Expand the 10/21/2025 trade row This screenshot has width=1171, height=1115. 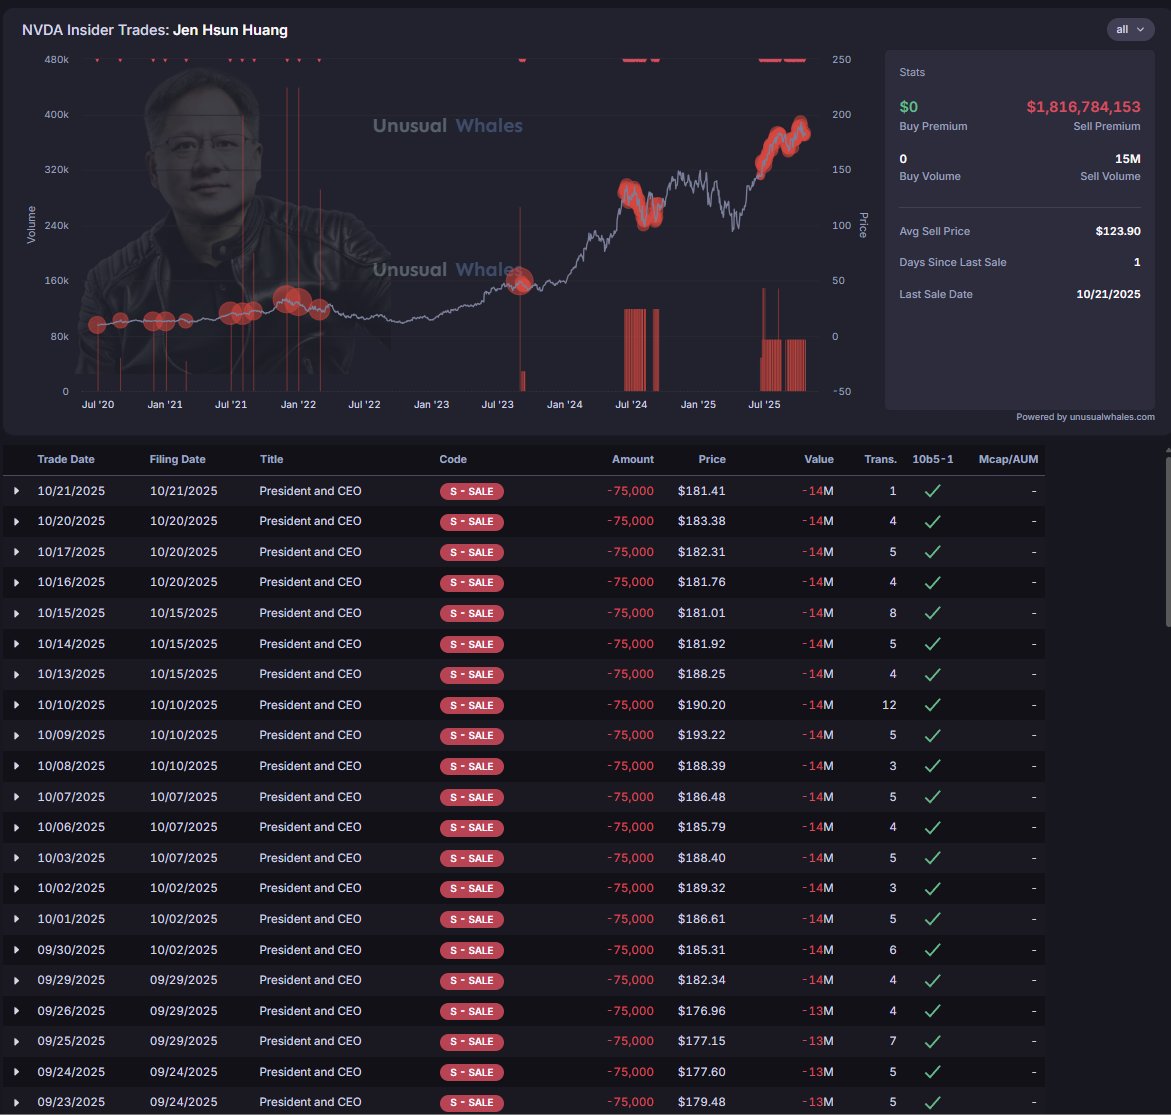point(16,491)
